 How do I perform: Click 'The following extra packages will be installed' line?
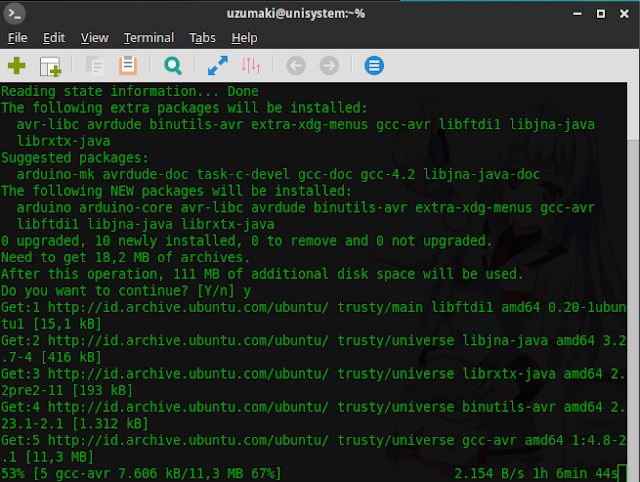click(x=184, y=108)
